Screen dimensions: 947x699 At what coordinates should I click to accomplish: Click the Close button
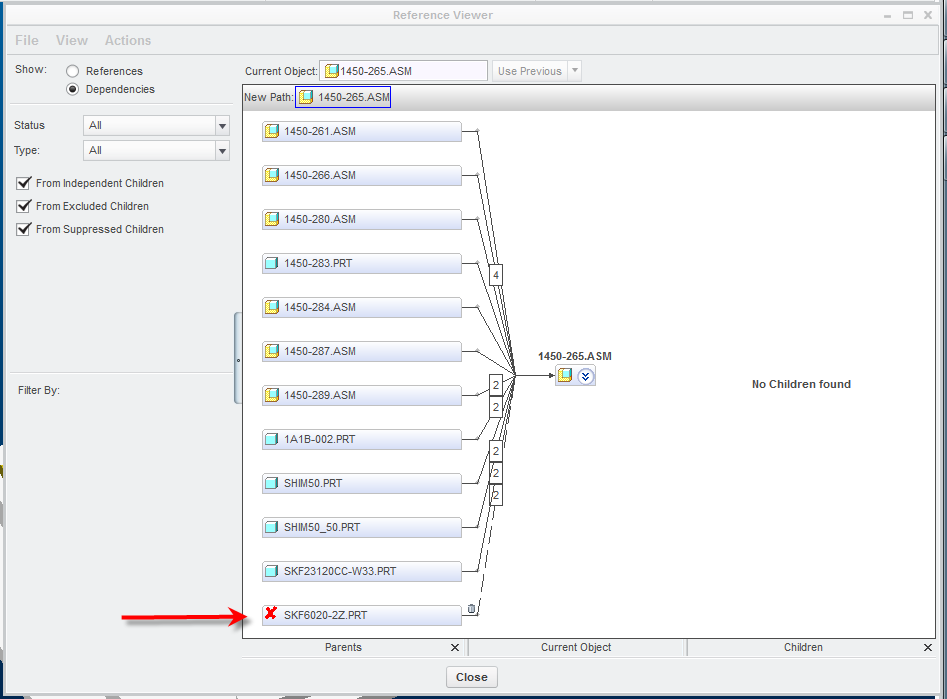pos(472,677)
